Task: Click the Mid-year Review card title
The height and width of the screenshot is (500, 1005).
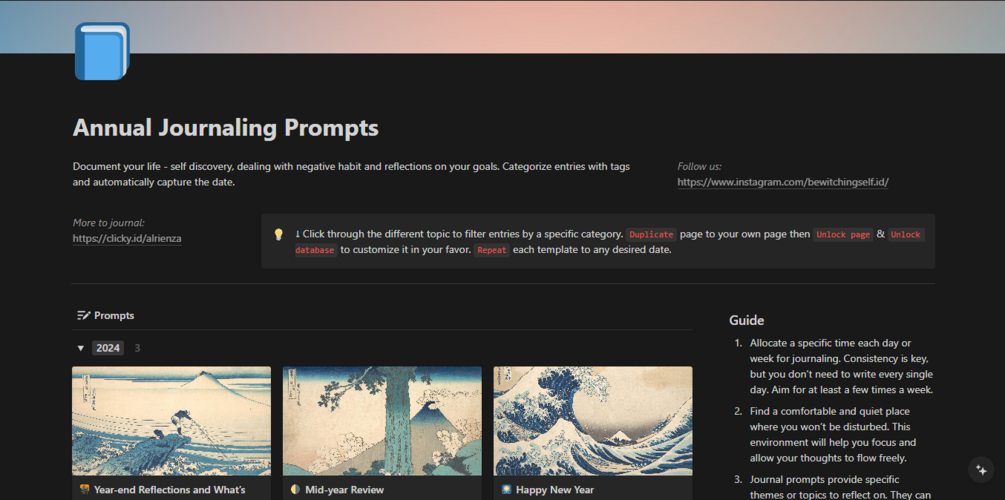Action: pos(344,490)
